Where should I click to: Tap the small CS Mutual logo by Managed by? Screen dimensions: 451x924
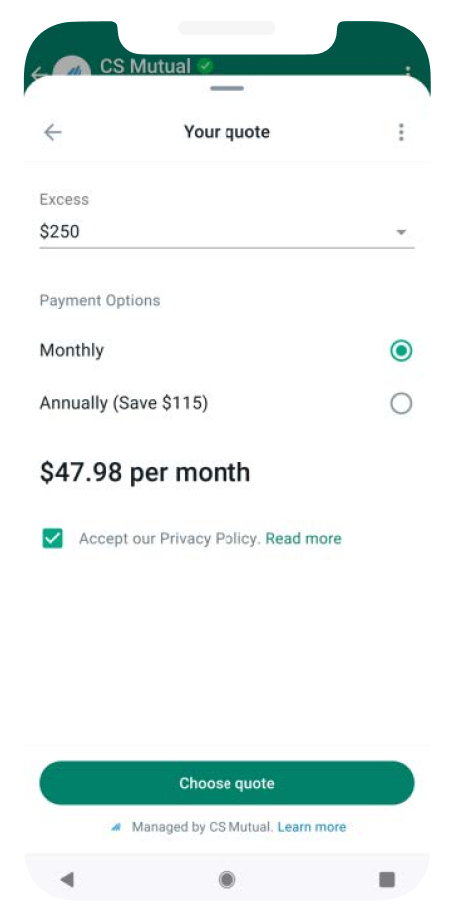click(116, 827)
